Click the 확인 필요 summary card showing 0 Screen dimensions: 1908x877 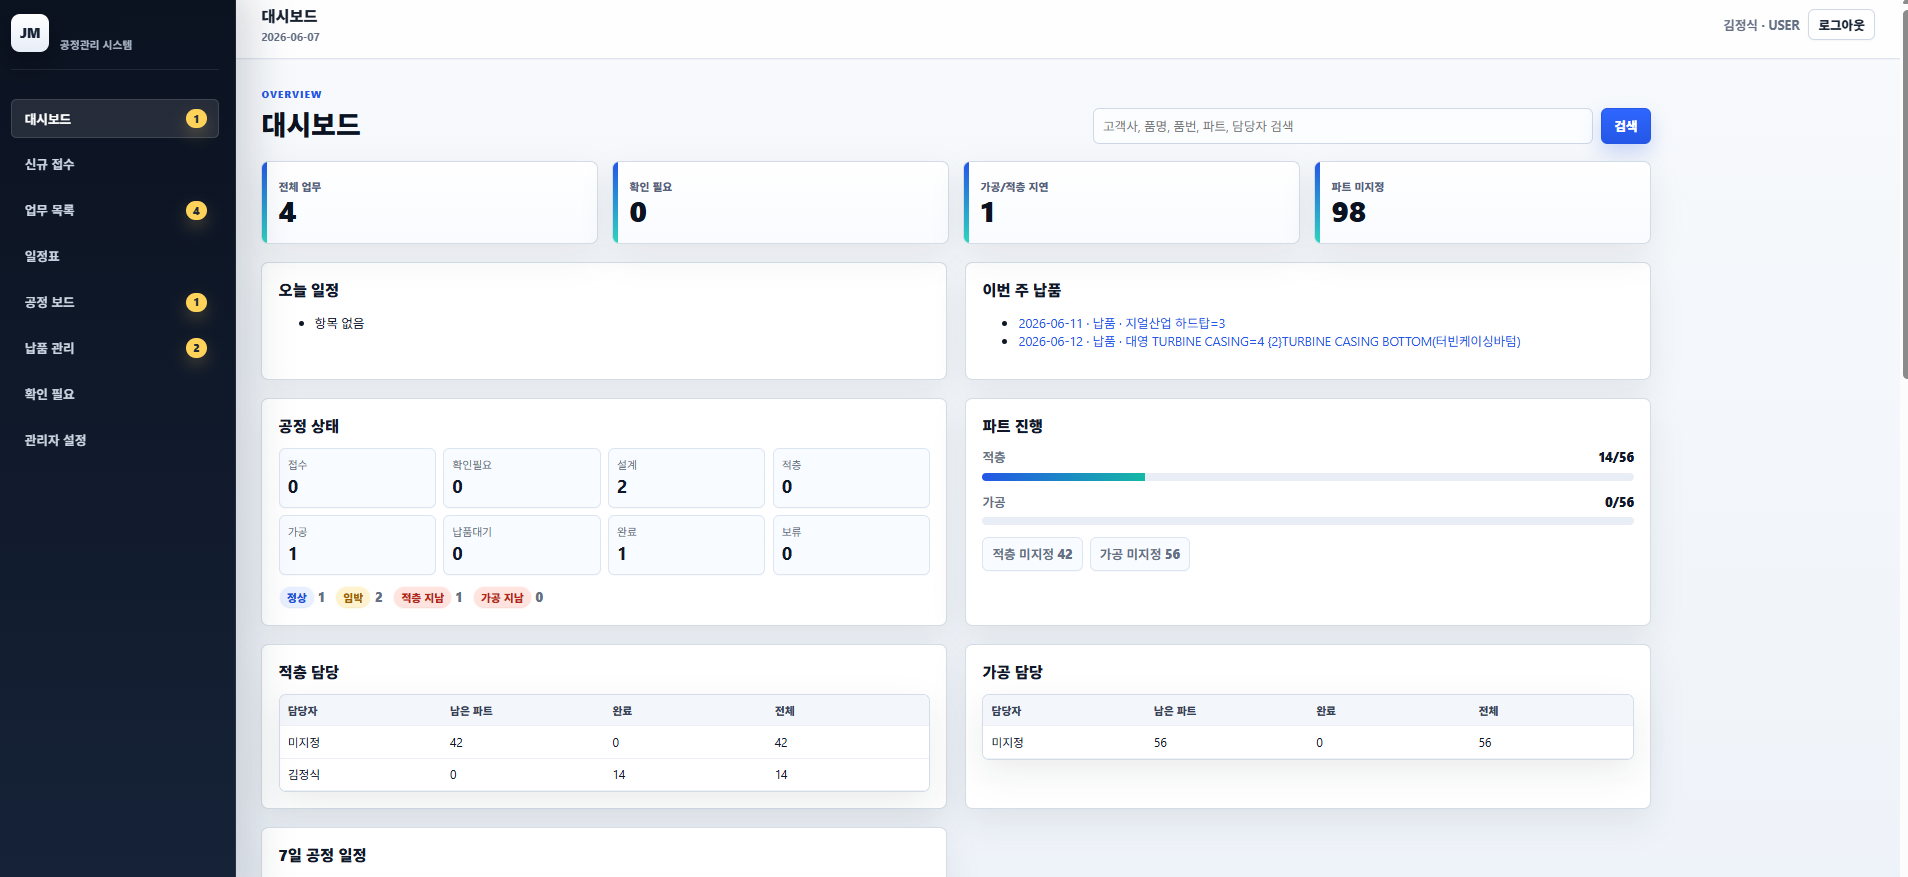781,202
